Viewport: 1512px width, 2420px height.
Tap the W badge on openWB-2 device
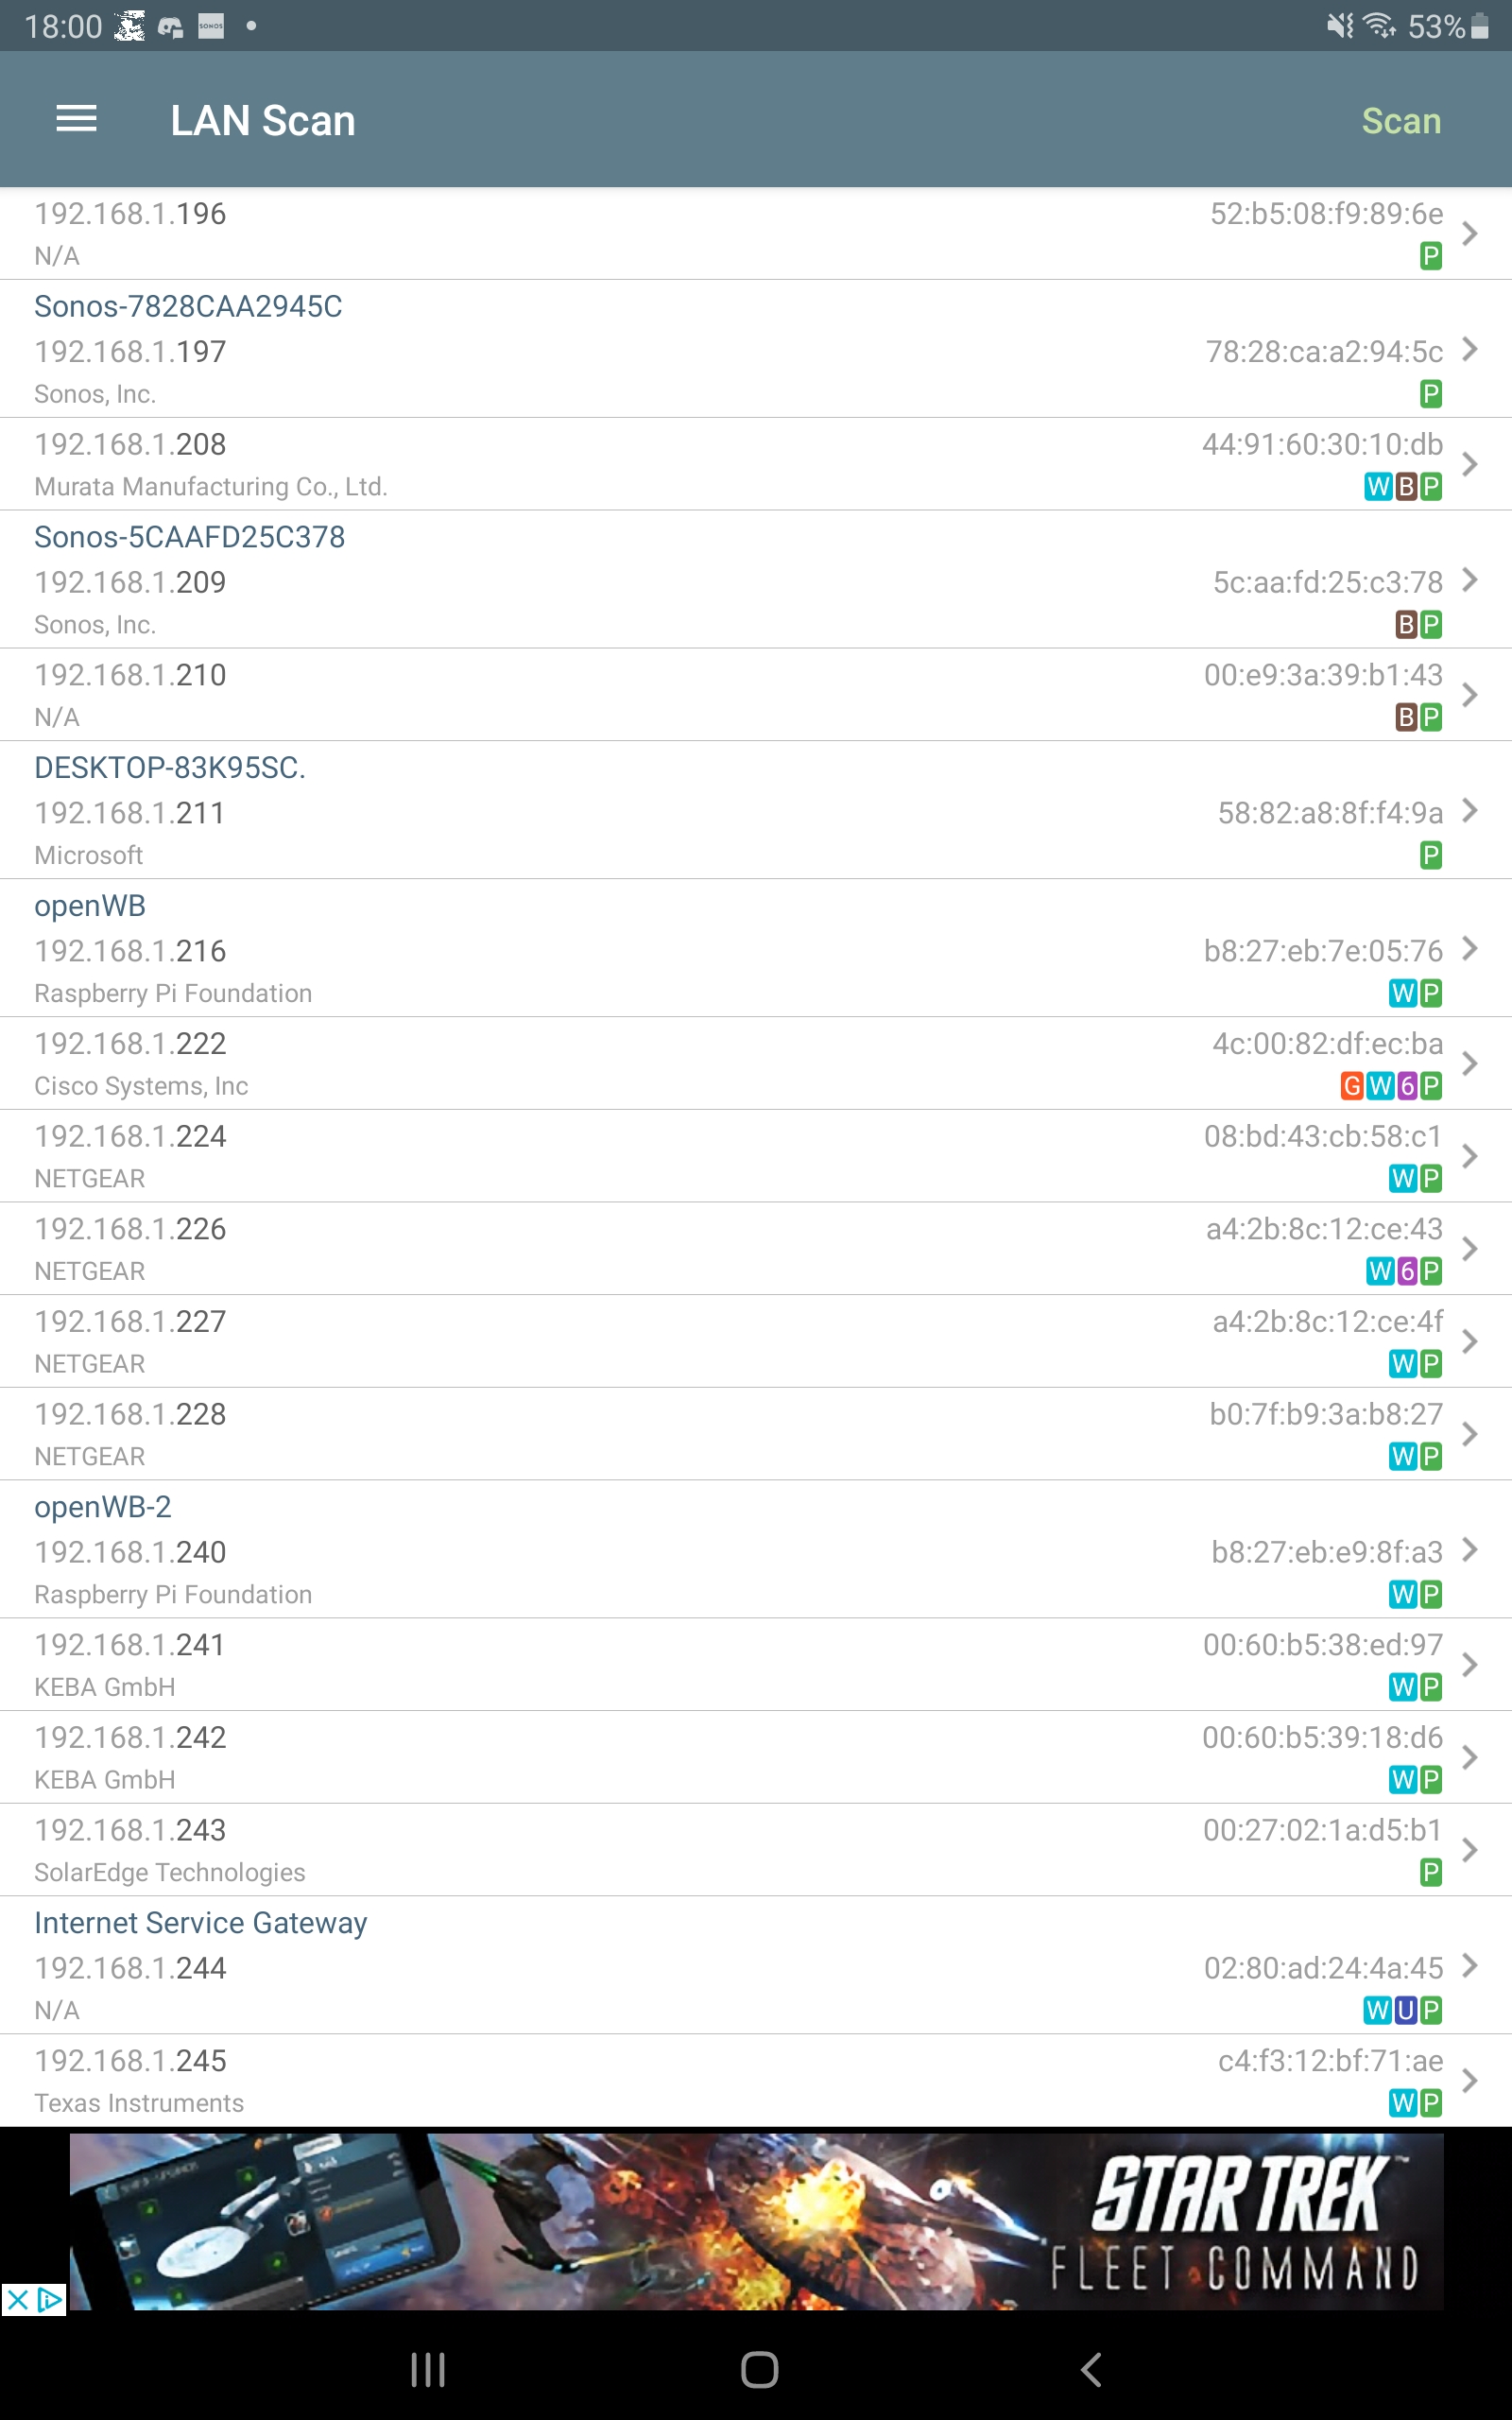(1402, 1594)
